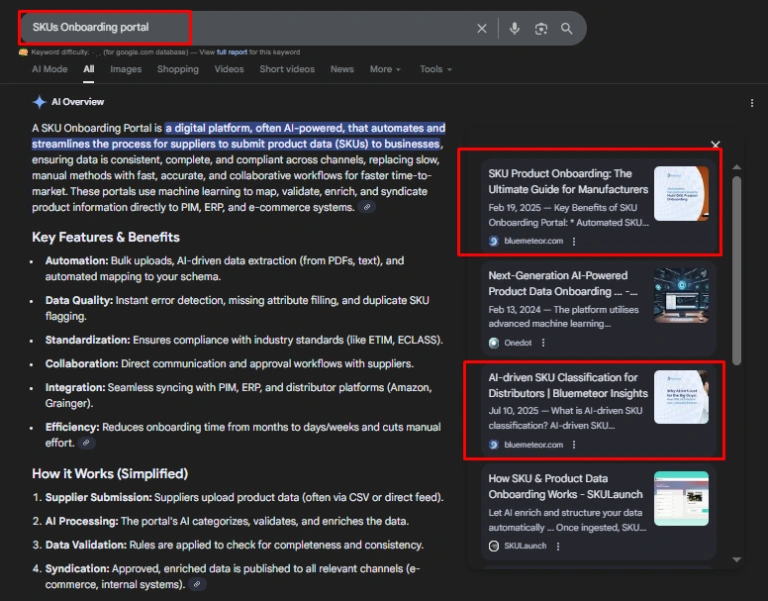768x601 pixels.
Task: Click the SKULaunch favicon
Action: coord(494,546)
